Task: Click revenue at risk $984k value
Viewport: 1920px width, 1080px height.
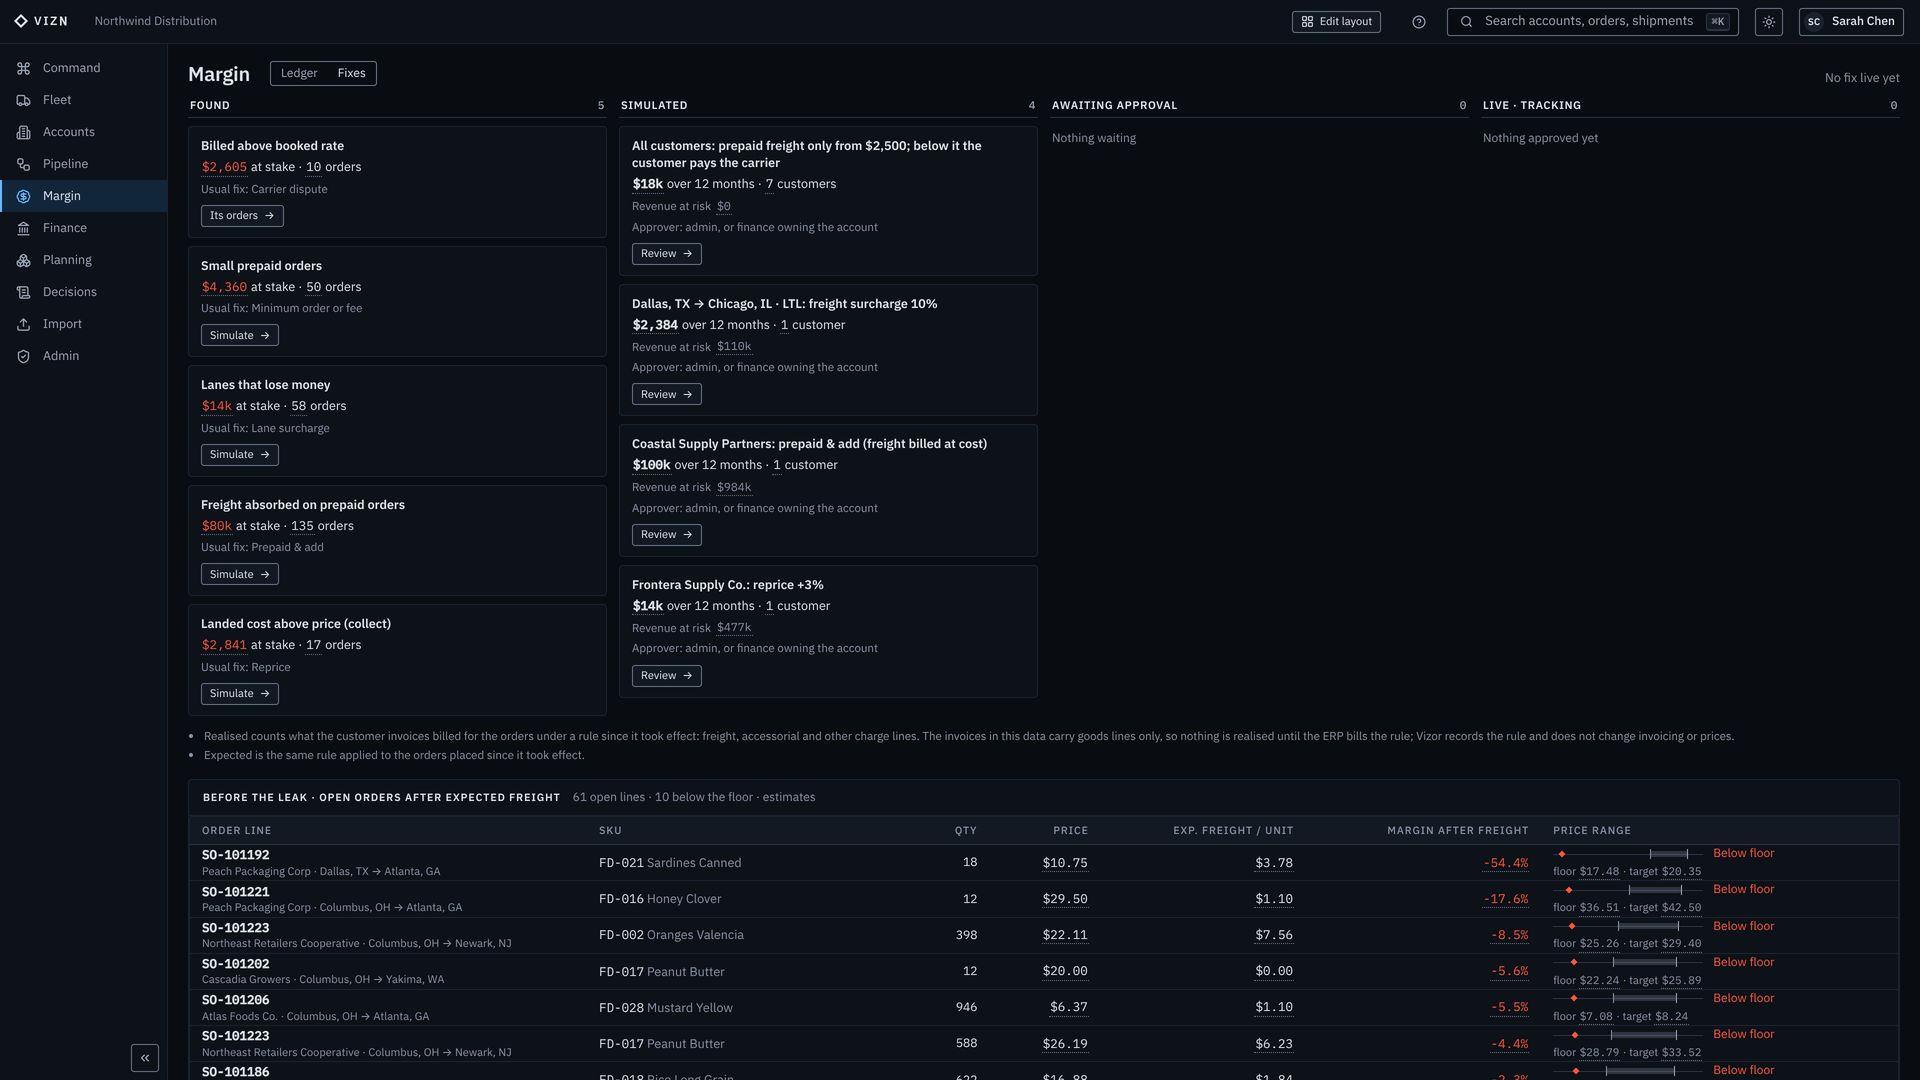Action: tap(734, 488)
